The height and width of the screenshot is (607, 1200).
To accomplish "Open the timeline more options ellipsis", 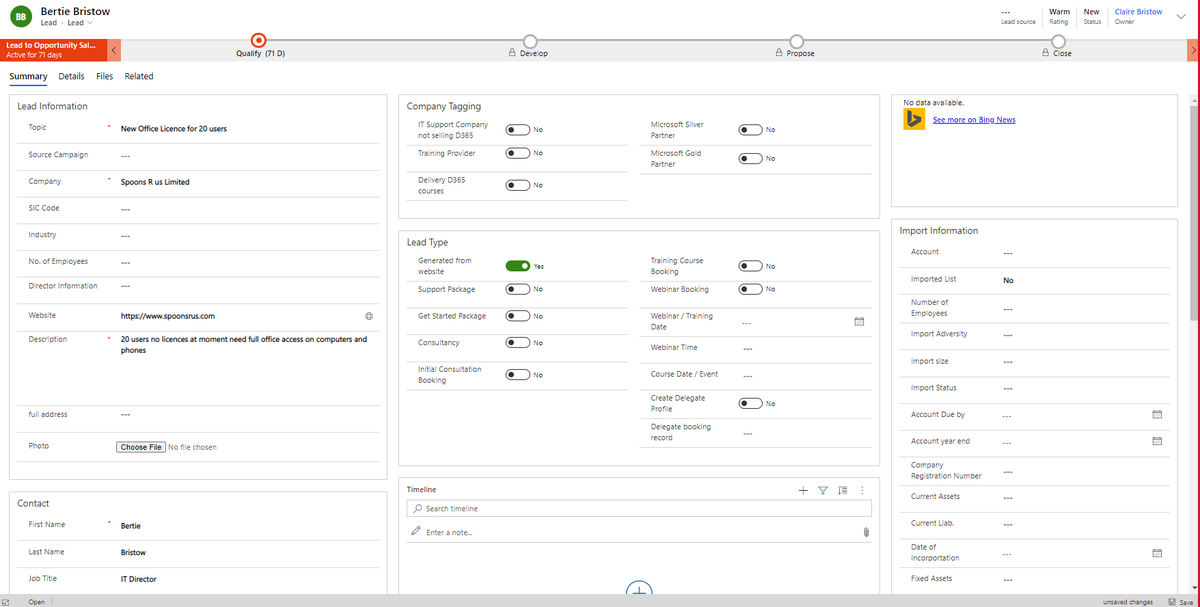I will (x=862, y=490).
